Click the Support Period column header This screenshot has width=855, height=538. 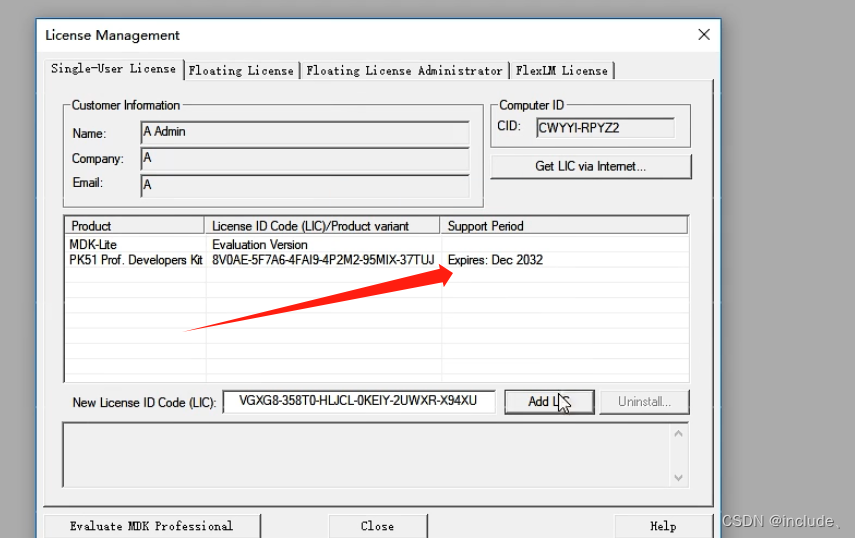[564, 226]
